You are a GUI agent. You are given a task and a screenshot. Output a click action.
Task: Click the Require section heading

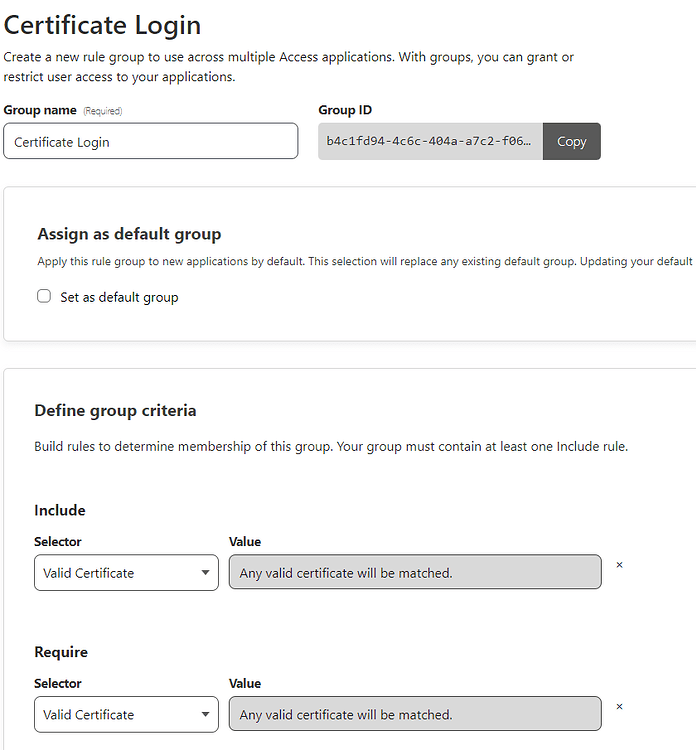(61, 652)
